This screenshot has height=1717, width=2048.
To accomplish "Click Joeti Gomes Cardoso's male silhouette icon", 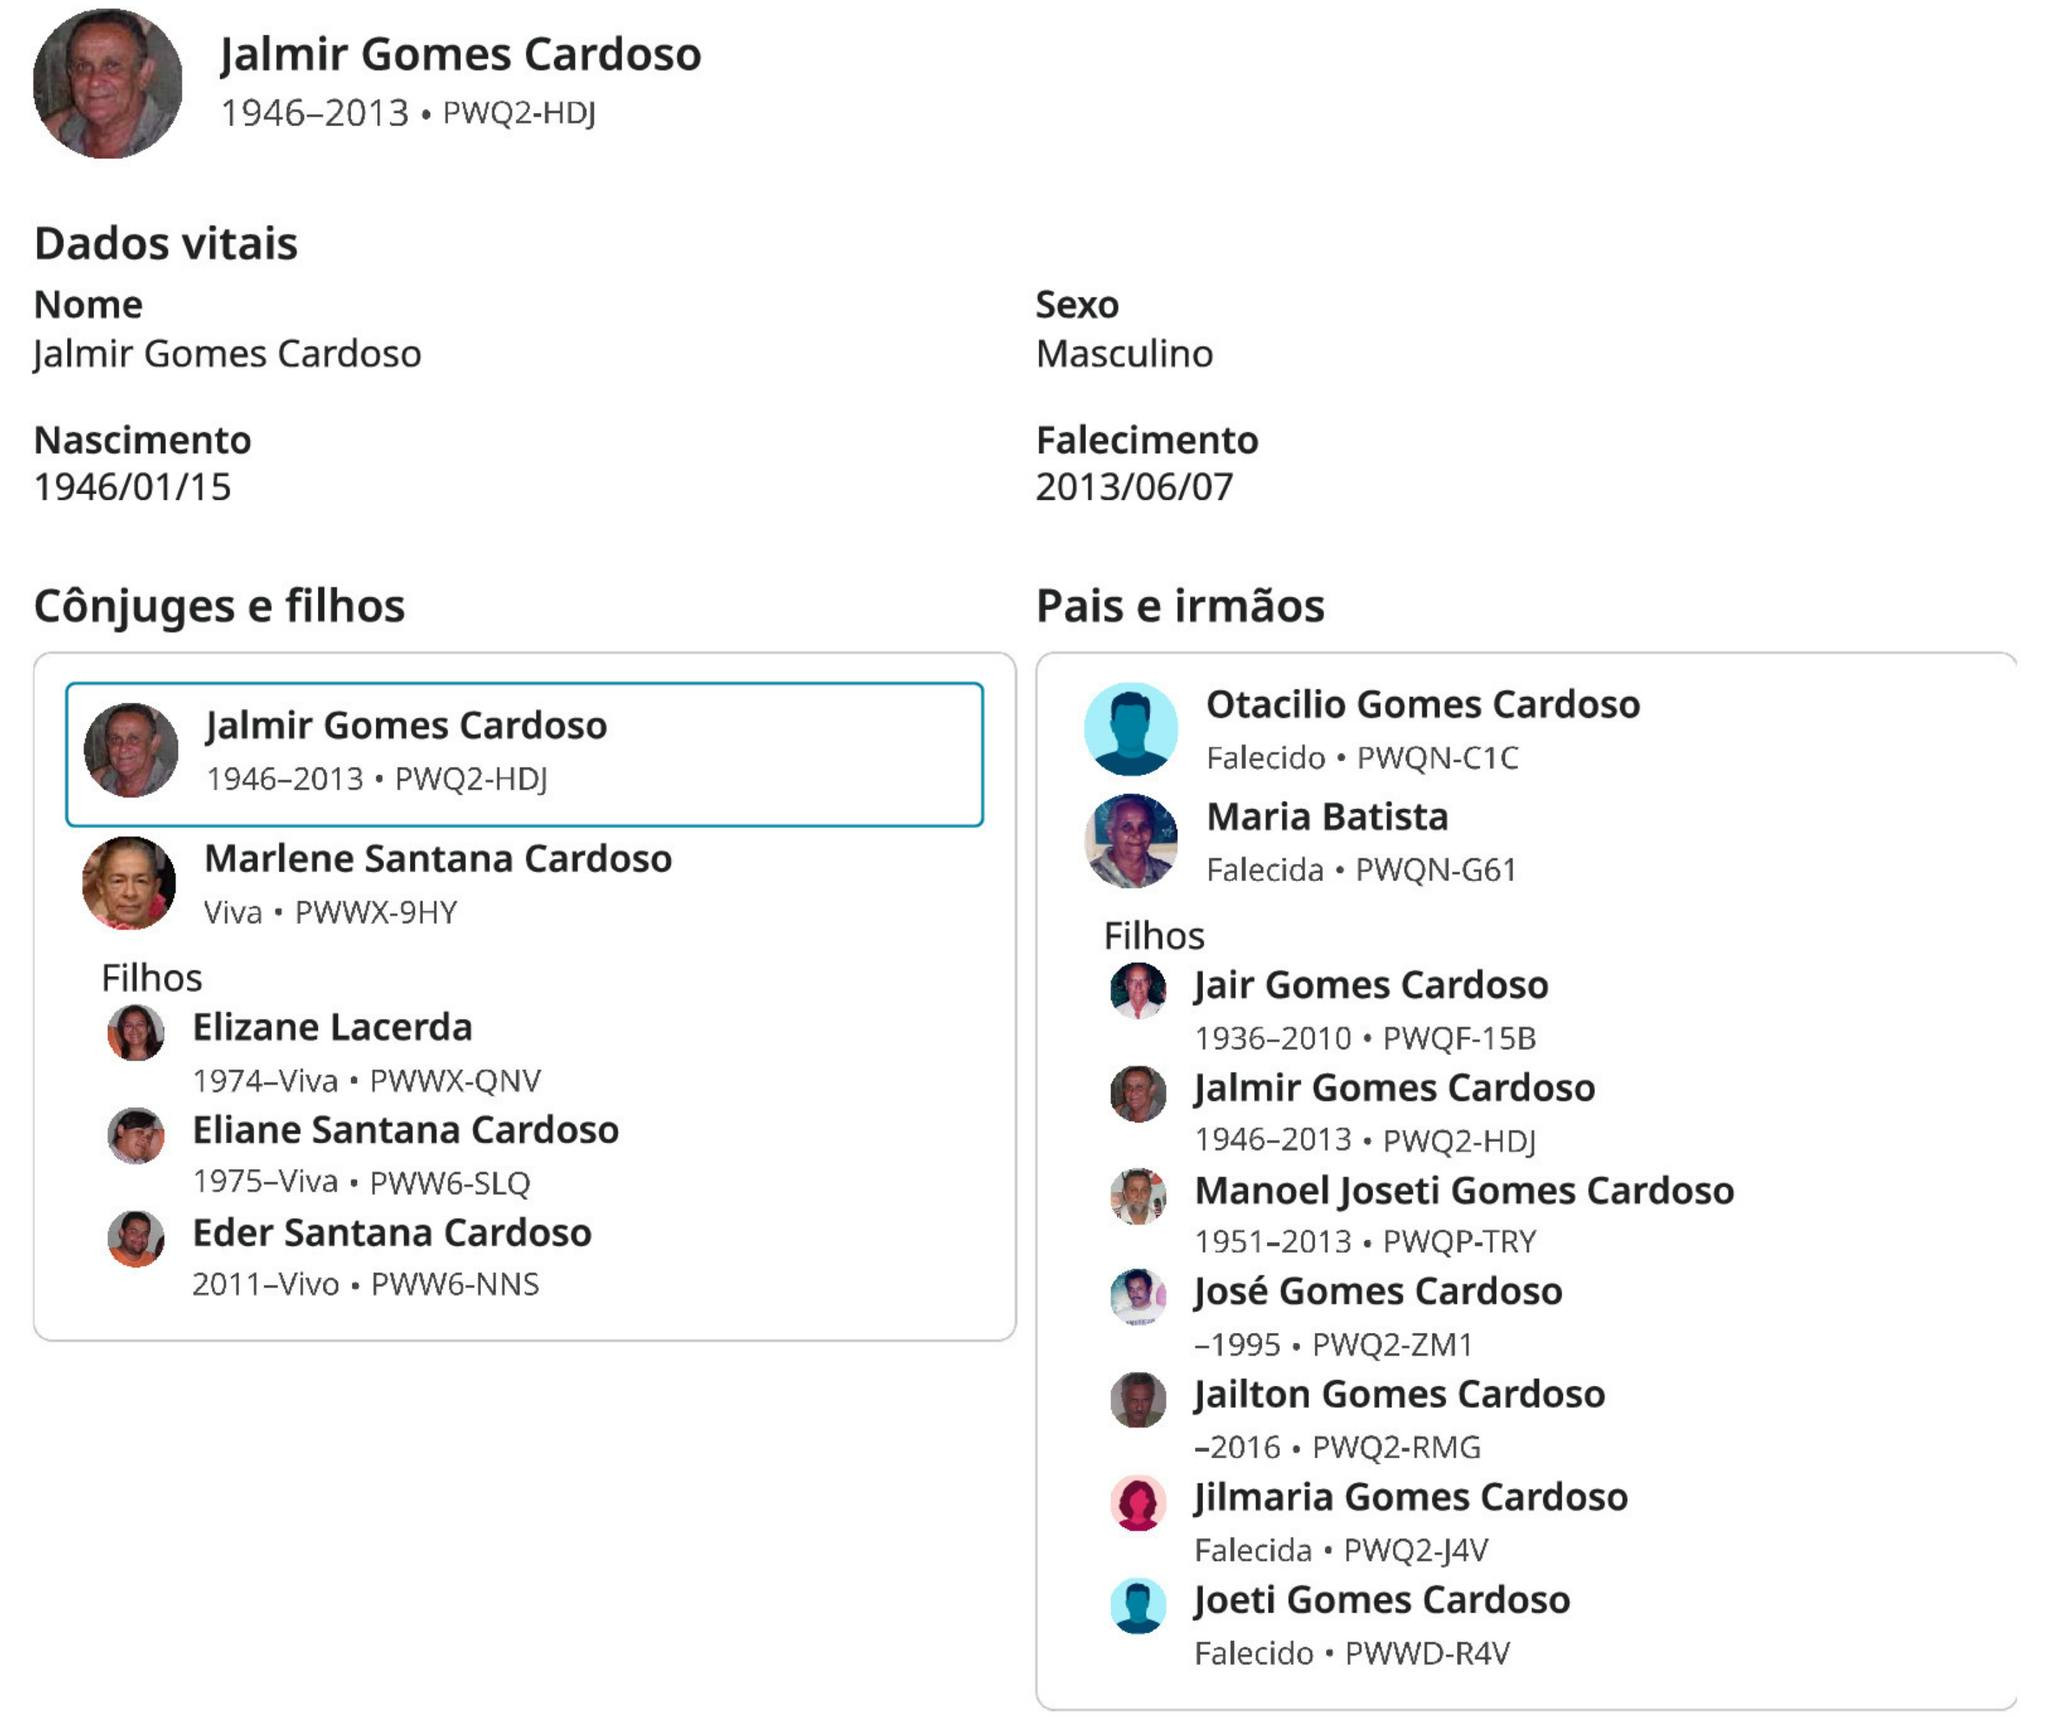I will (1138, 1605).
